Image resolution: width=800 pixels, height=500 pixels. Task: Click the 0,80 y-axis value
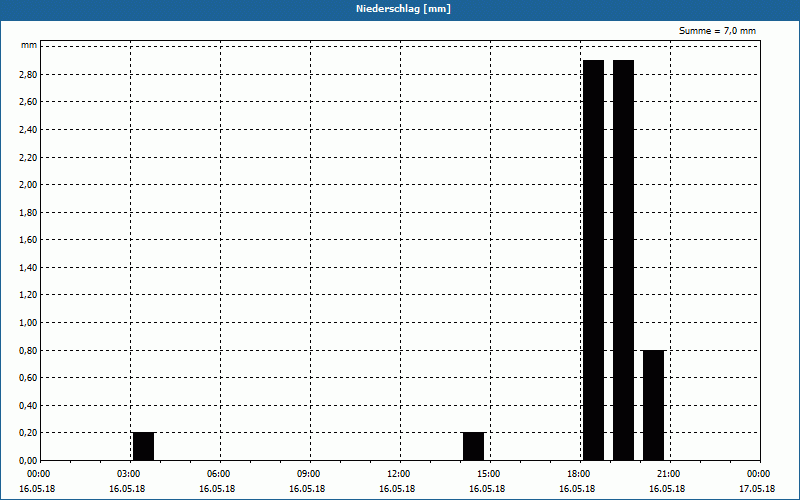click(28, 350)
